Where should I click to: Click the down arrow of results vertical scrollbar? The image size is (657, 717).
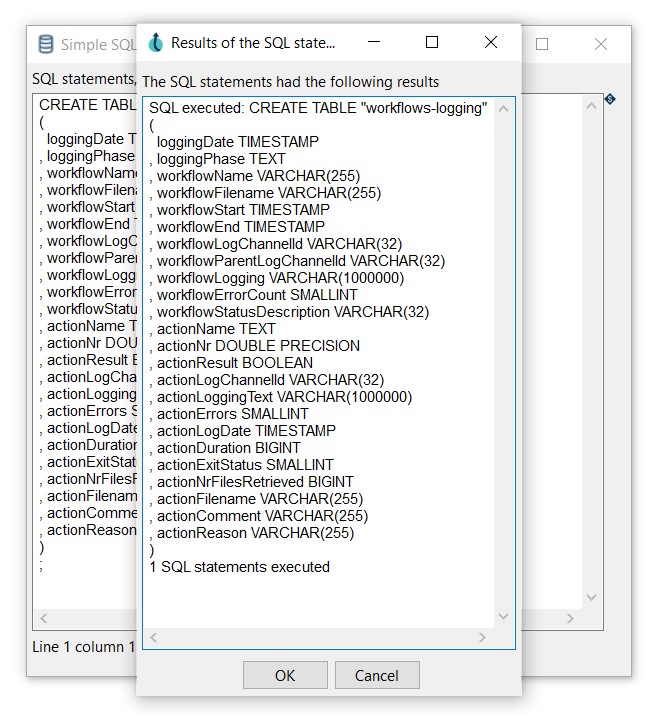tap(503, 616)
